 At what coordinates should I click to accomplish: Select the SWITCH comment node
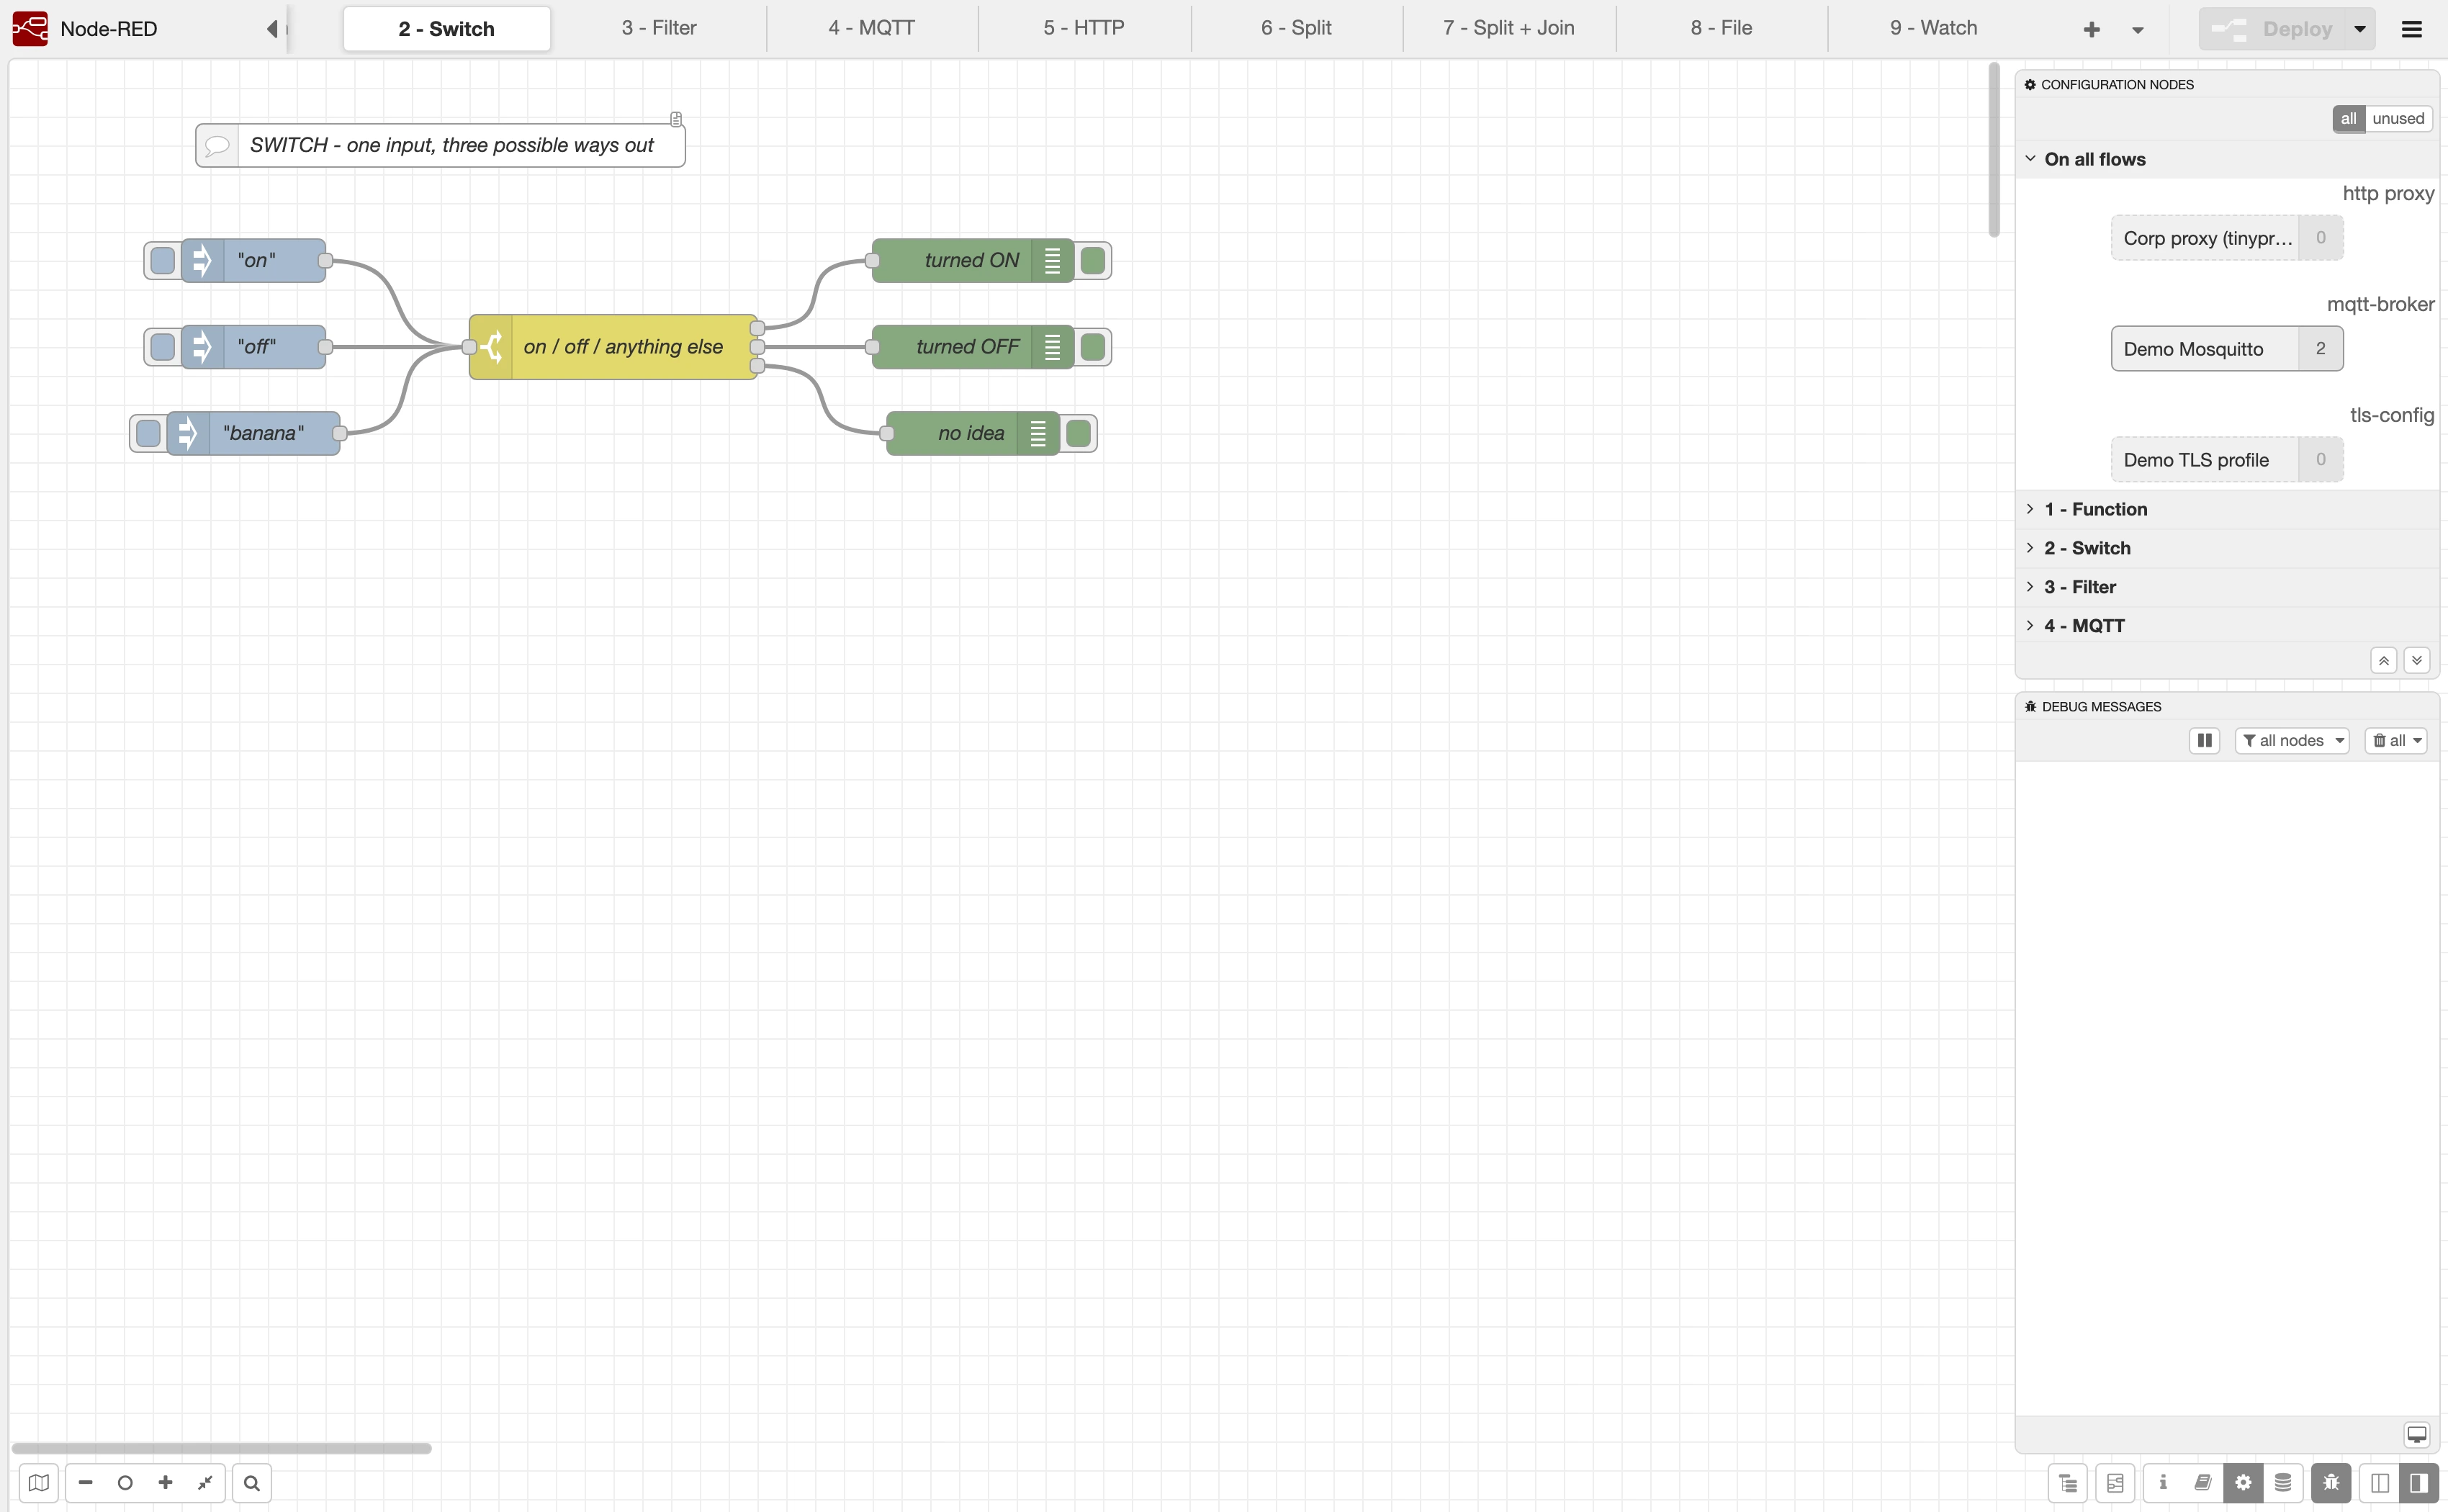pos(441,146)
